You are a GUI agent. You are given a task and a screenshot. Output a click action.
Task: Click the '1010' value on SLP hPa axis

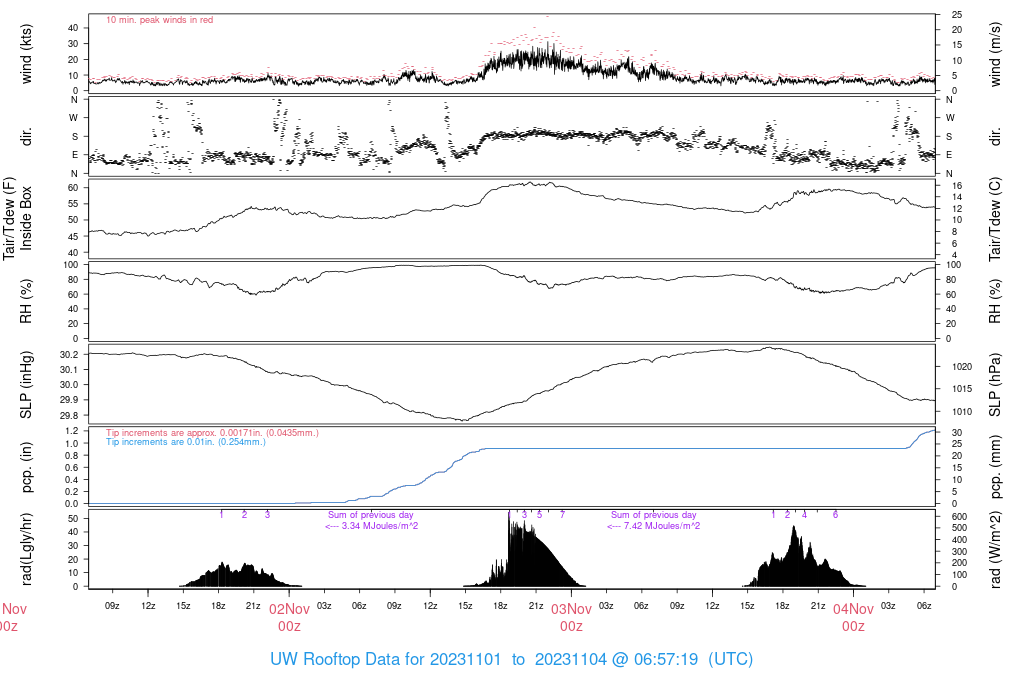click(962, 411)
